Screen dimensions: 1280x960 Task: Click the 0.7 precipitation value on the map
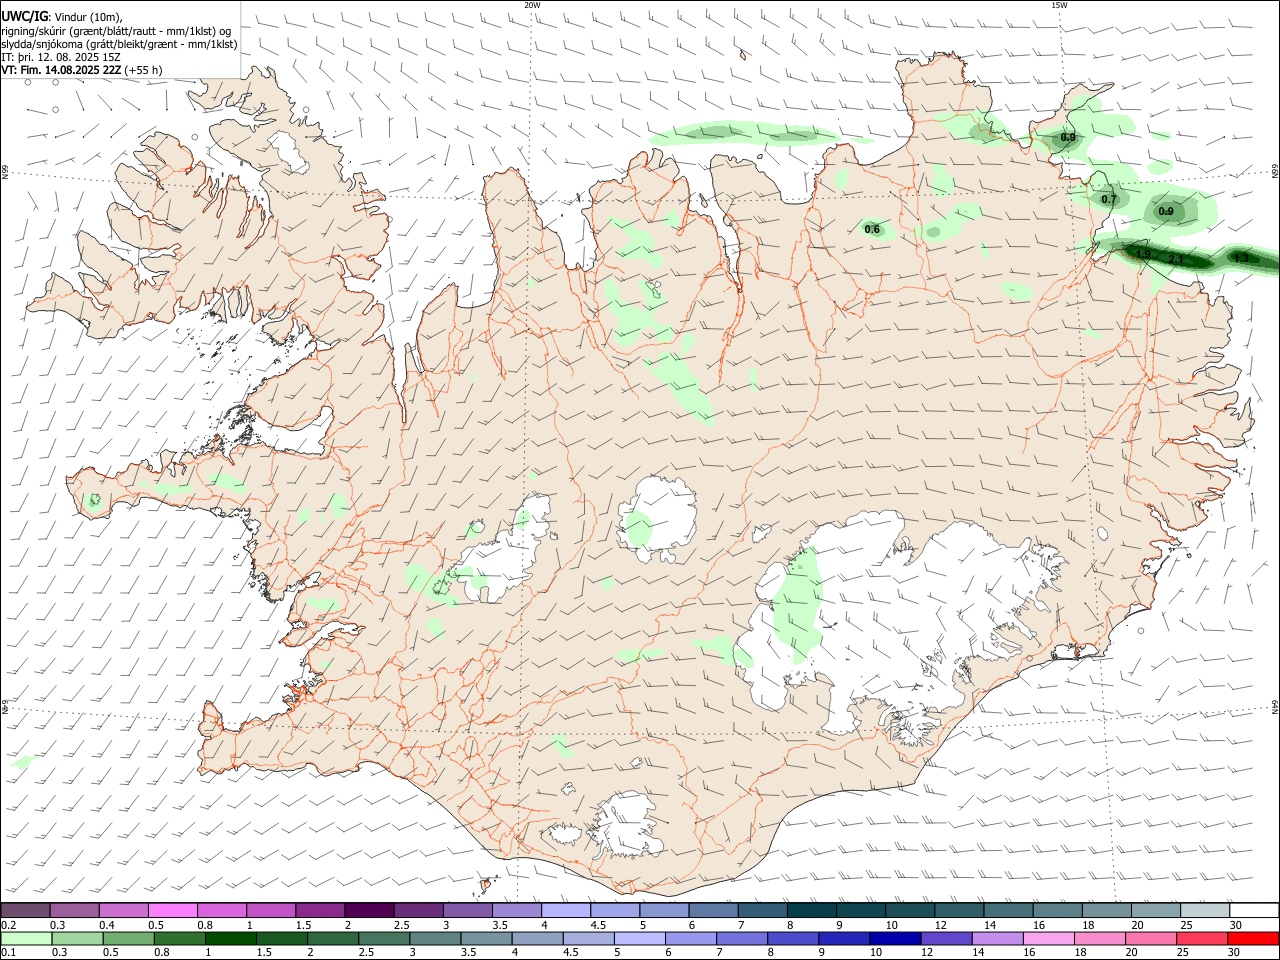(1109, 199)
